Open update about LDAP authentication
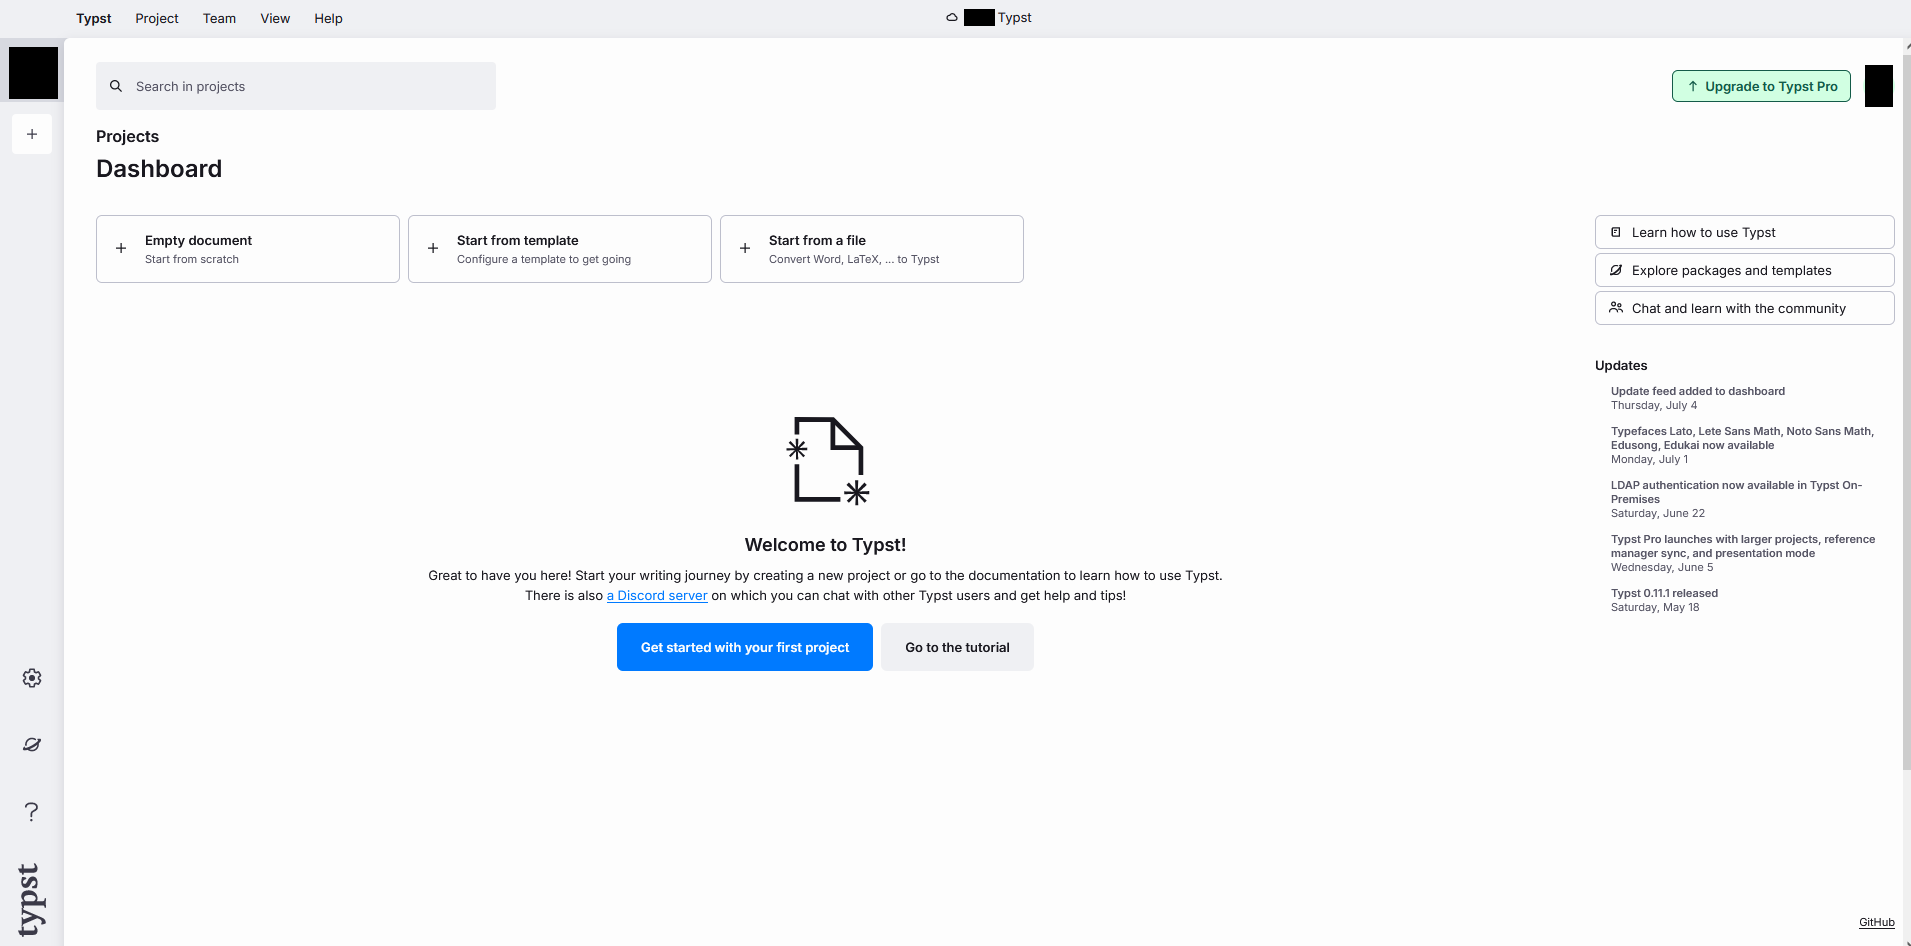 coord(1738,499)
